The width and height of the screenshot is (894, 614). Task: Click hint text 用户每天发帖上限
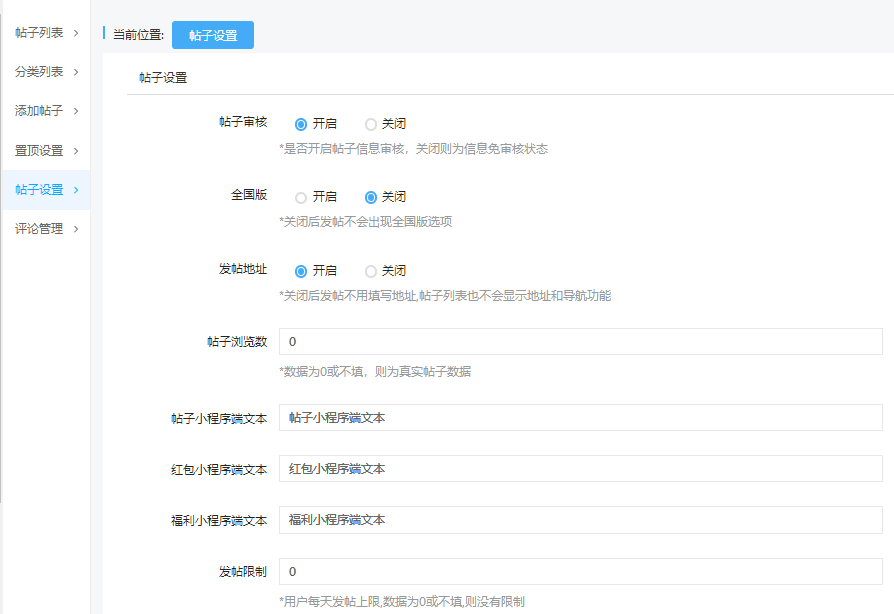(401, 601)
